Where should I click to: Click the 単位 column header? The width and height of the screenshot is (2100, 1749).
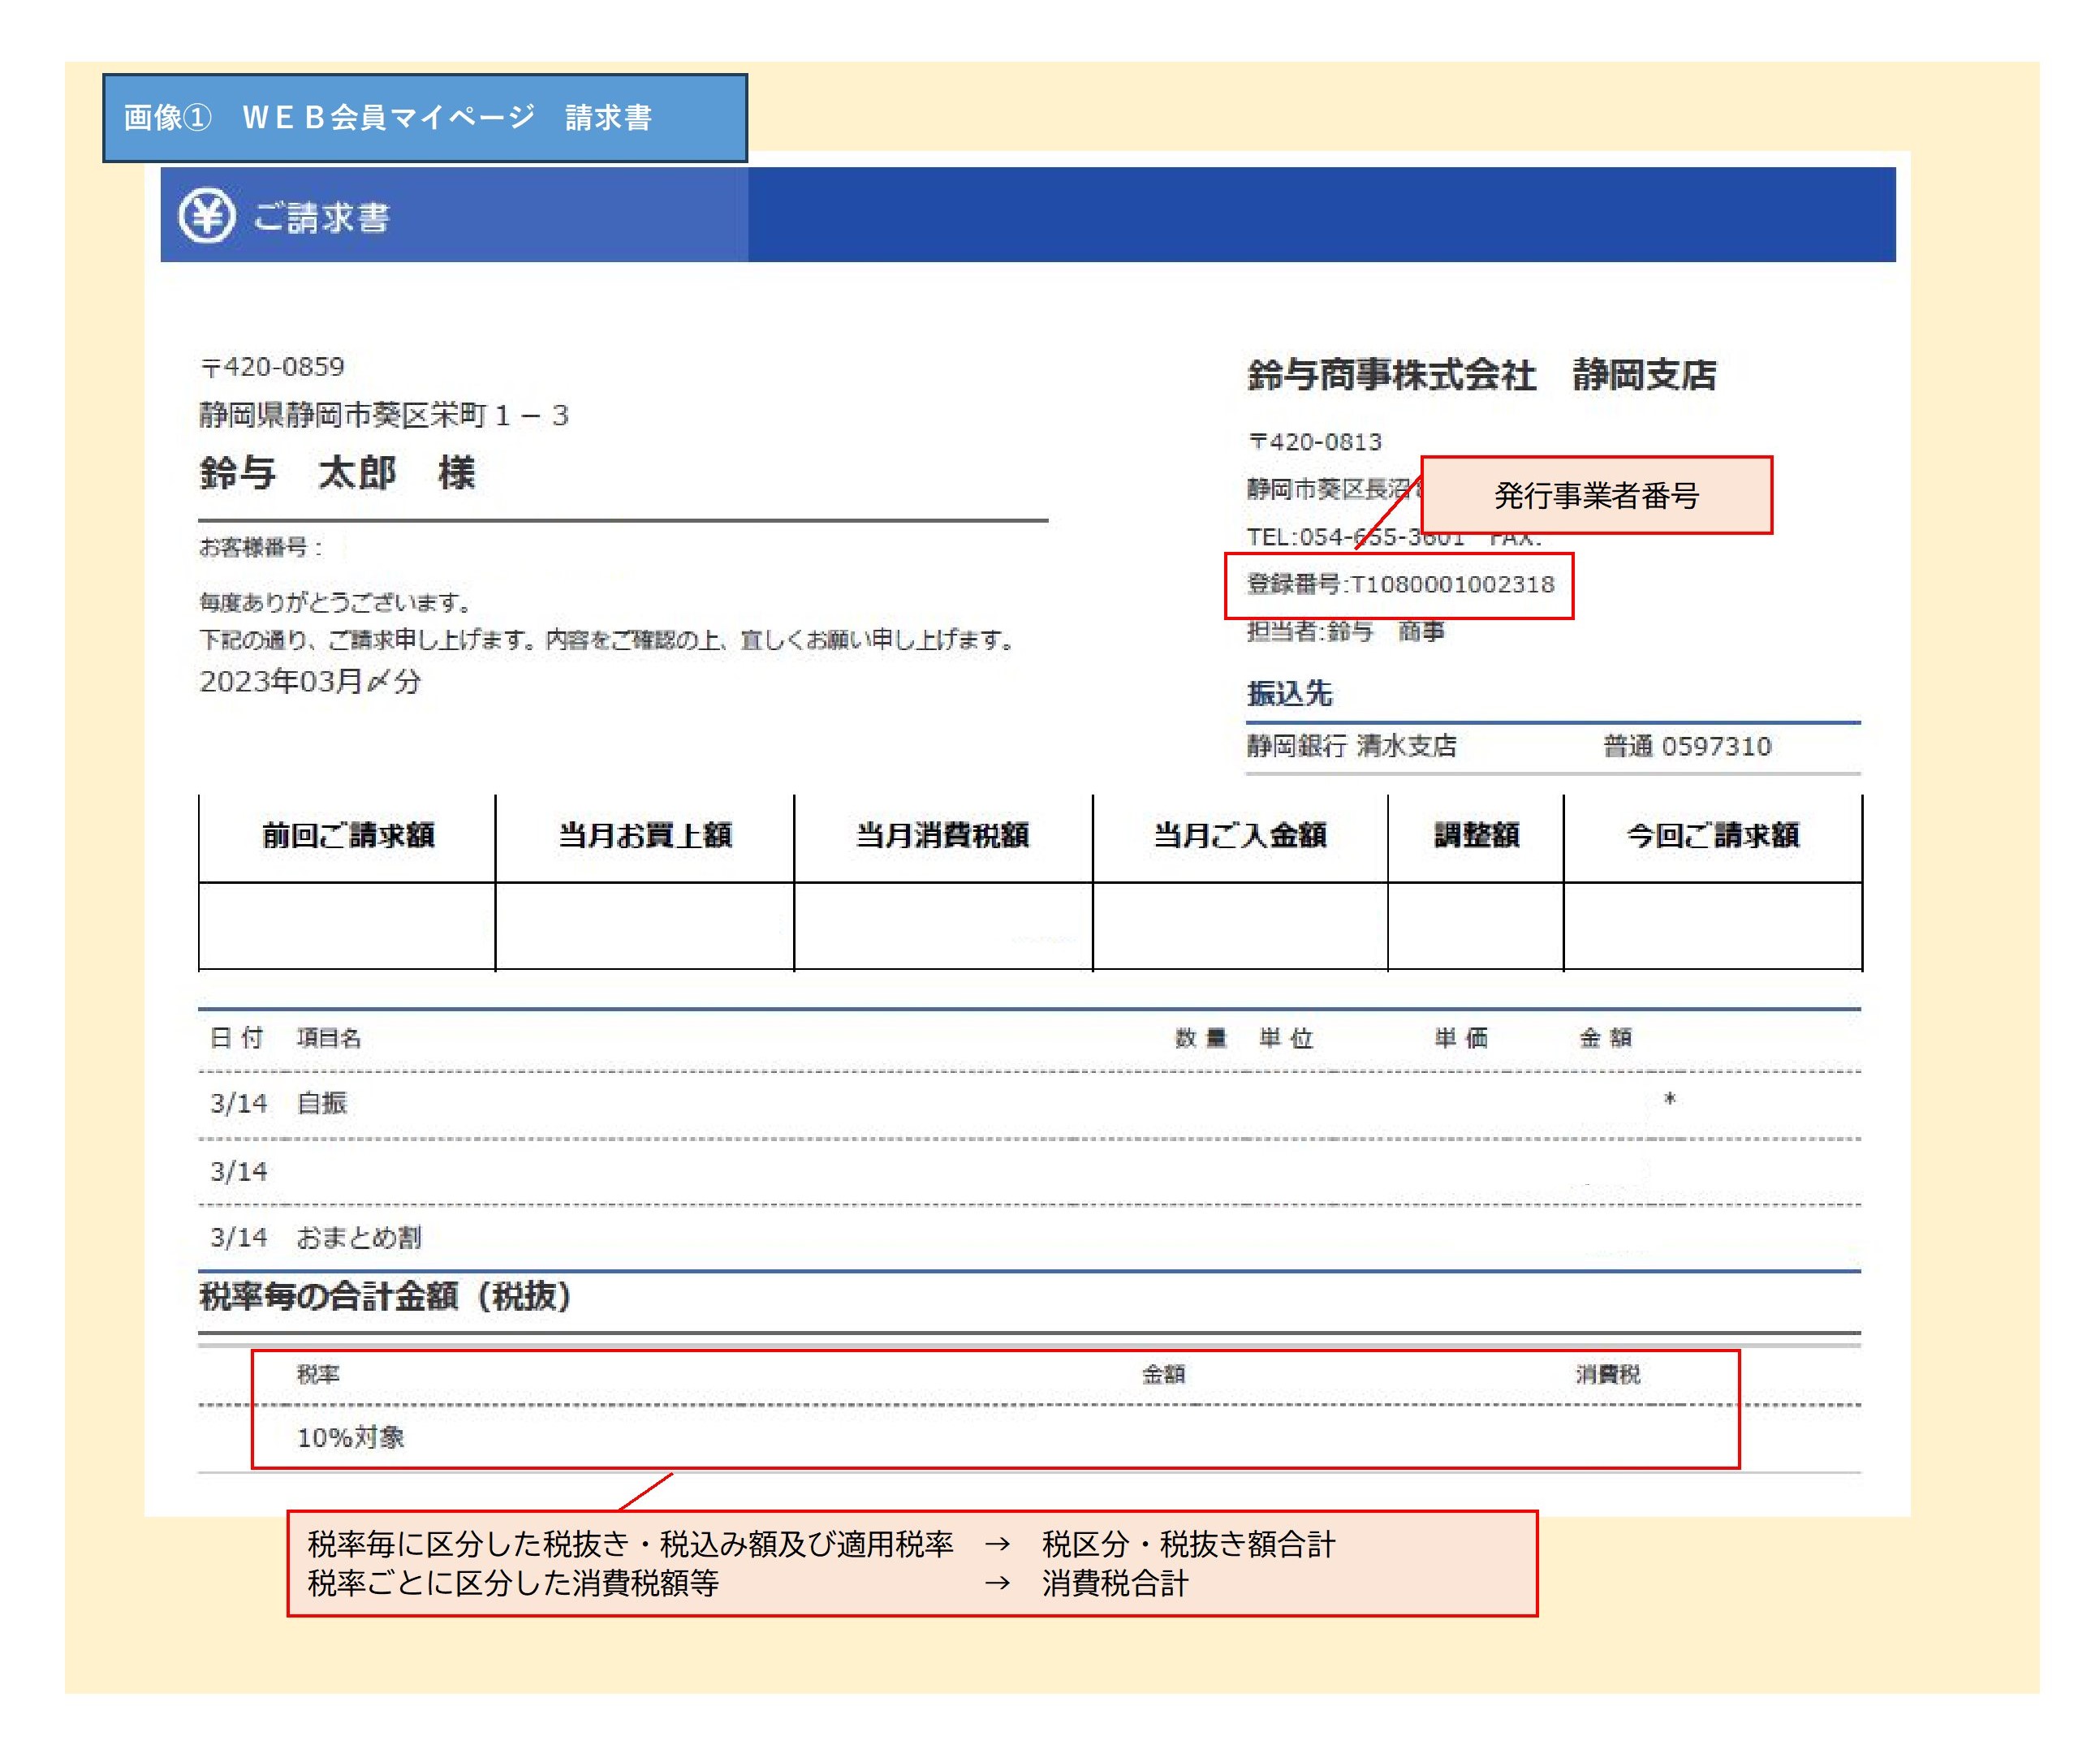(x=1286, y=1038)
